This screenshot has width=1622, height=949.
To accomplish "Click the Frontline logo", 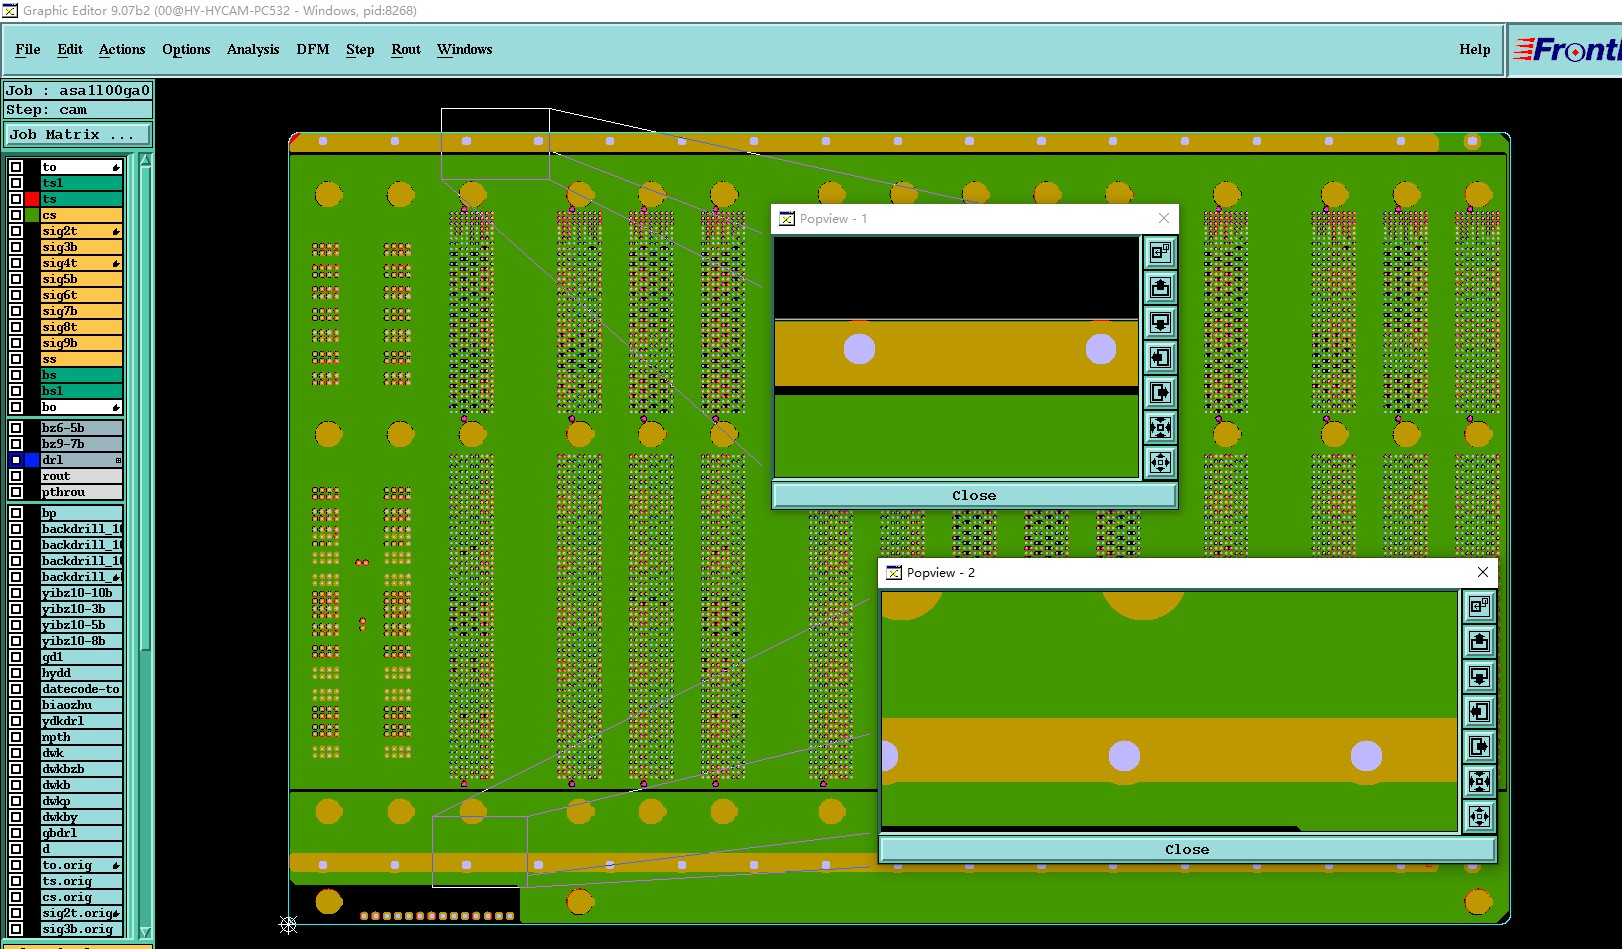I will point(1566,50).
